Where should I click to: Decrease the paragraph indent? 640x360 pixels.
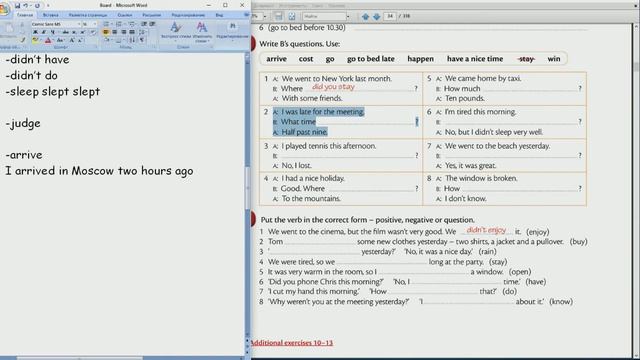(x=144, y=24)
